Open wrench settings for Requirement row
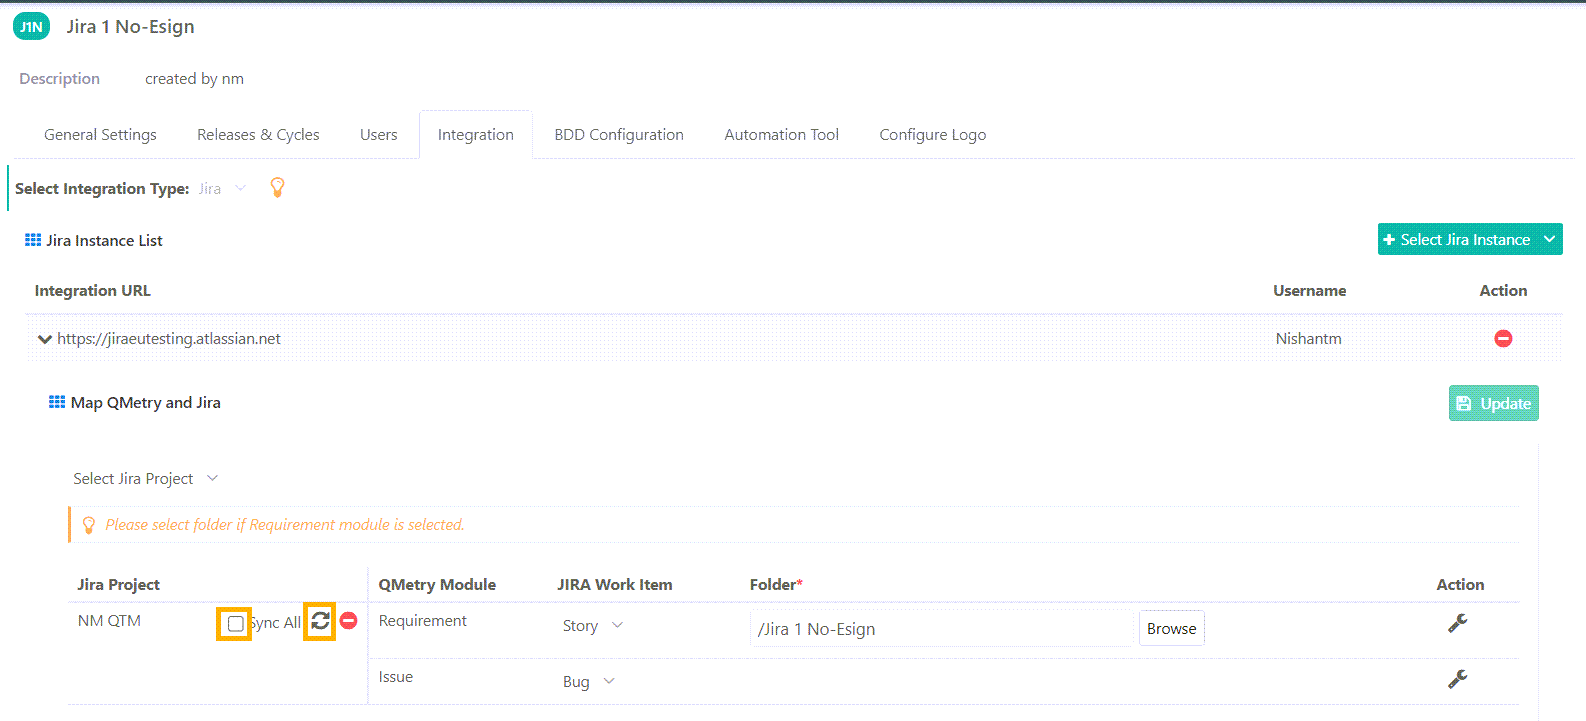This screenshot has width=1586, height=721. pyautogui.click(x=1457, y=623)
